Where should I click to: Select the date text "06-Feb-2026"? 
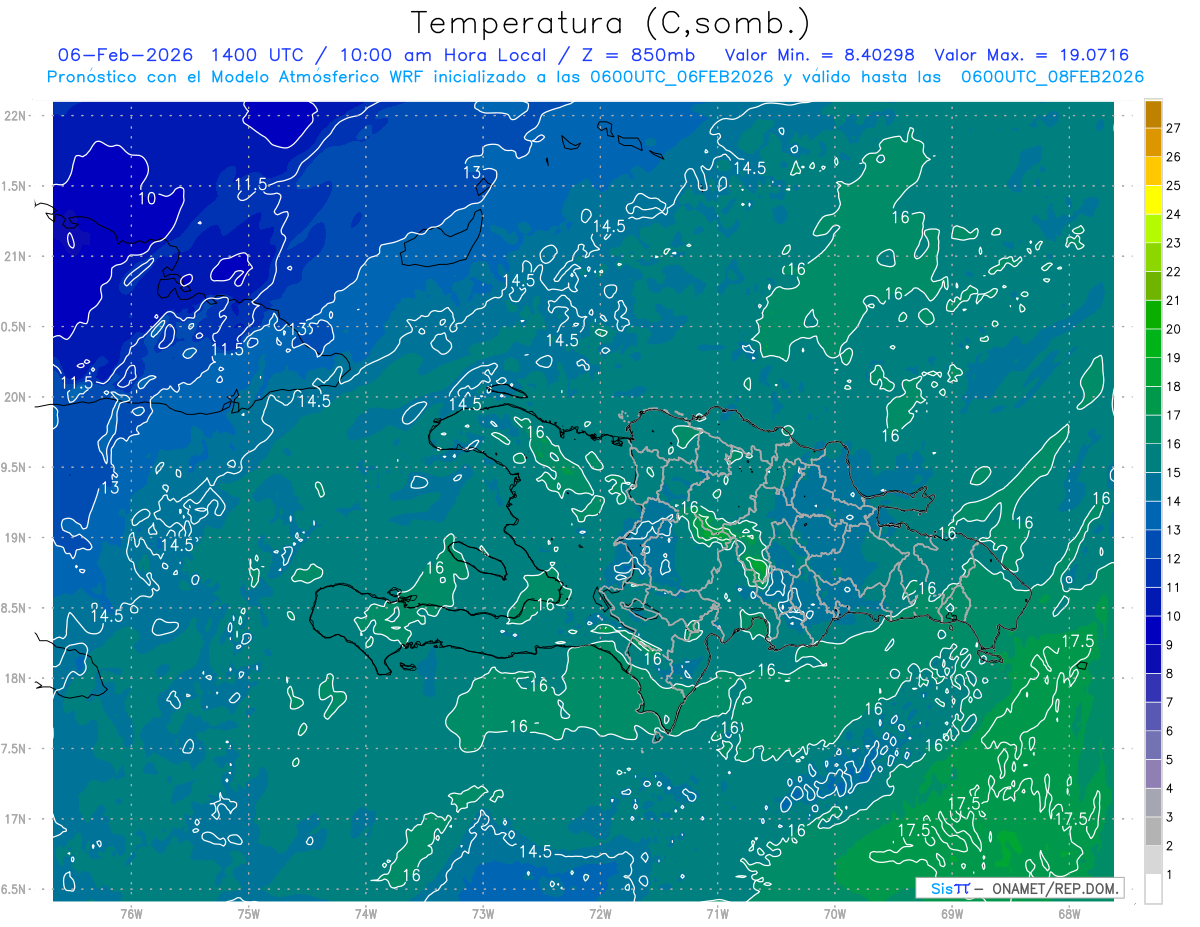[125, 55]
